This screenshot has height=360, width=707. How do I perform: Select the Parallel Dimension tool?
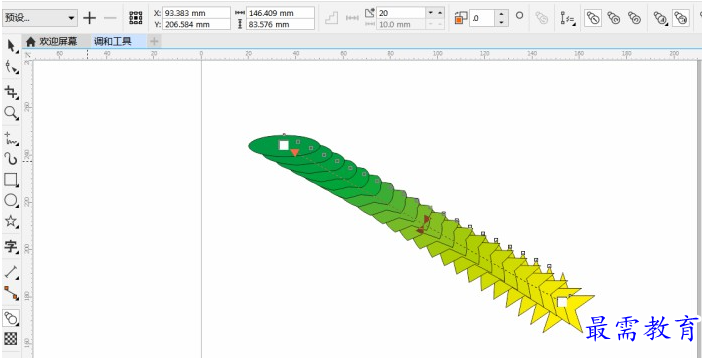(11, 272)
